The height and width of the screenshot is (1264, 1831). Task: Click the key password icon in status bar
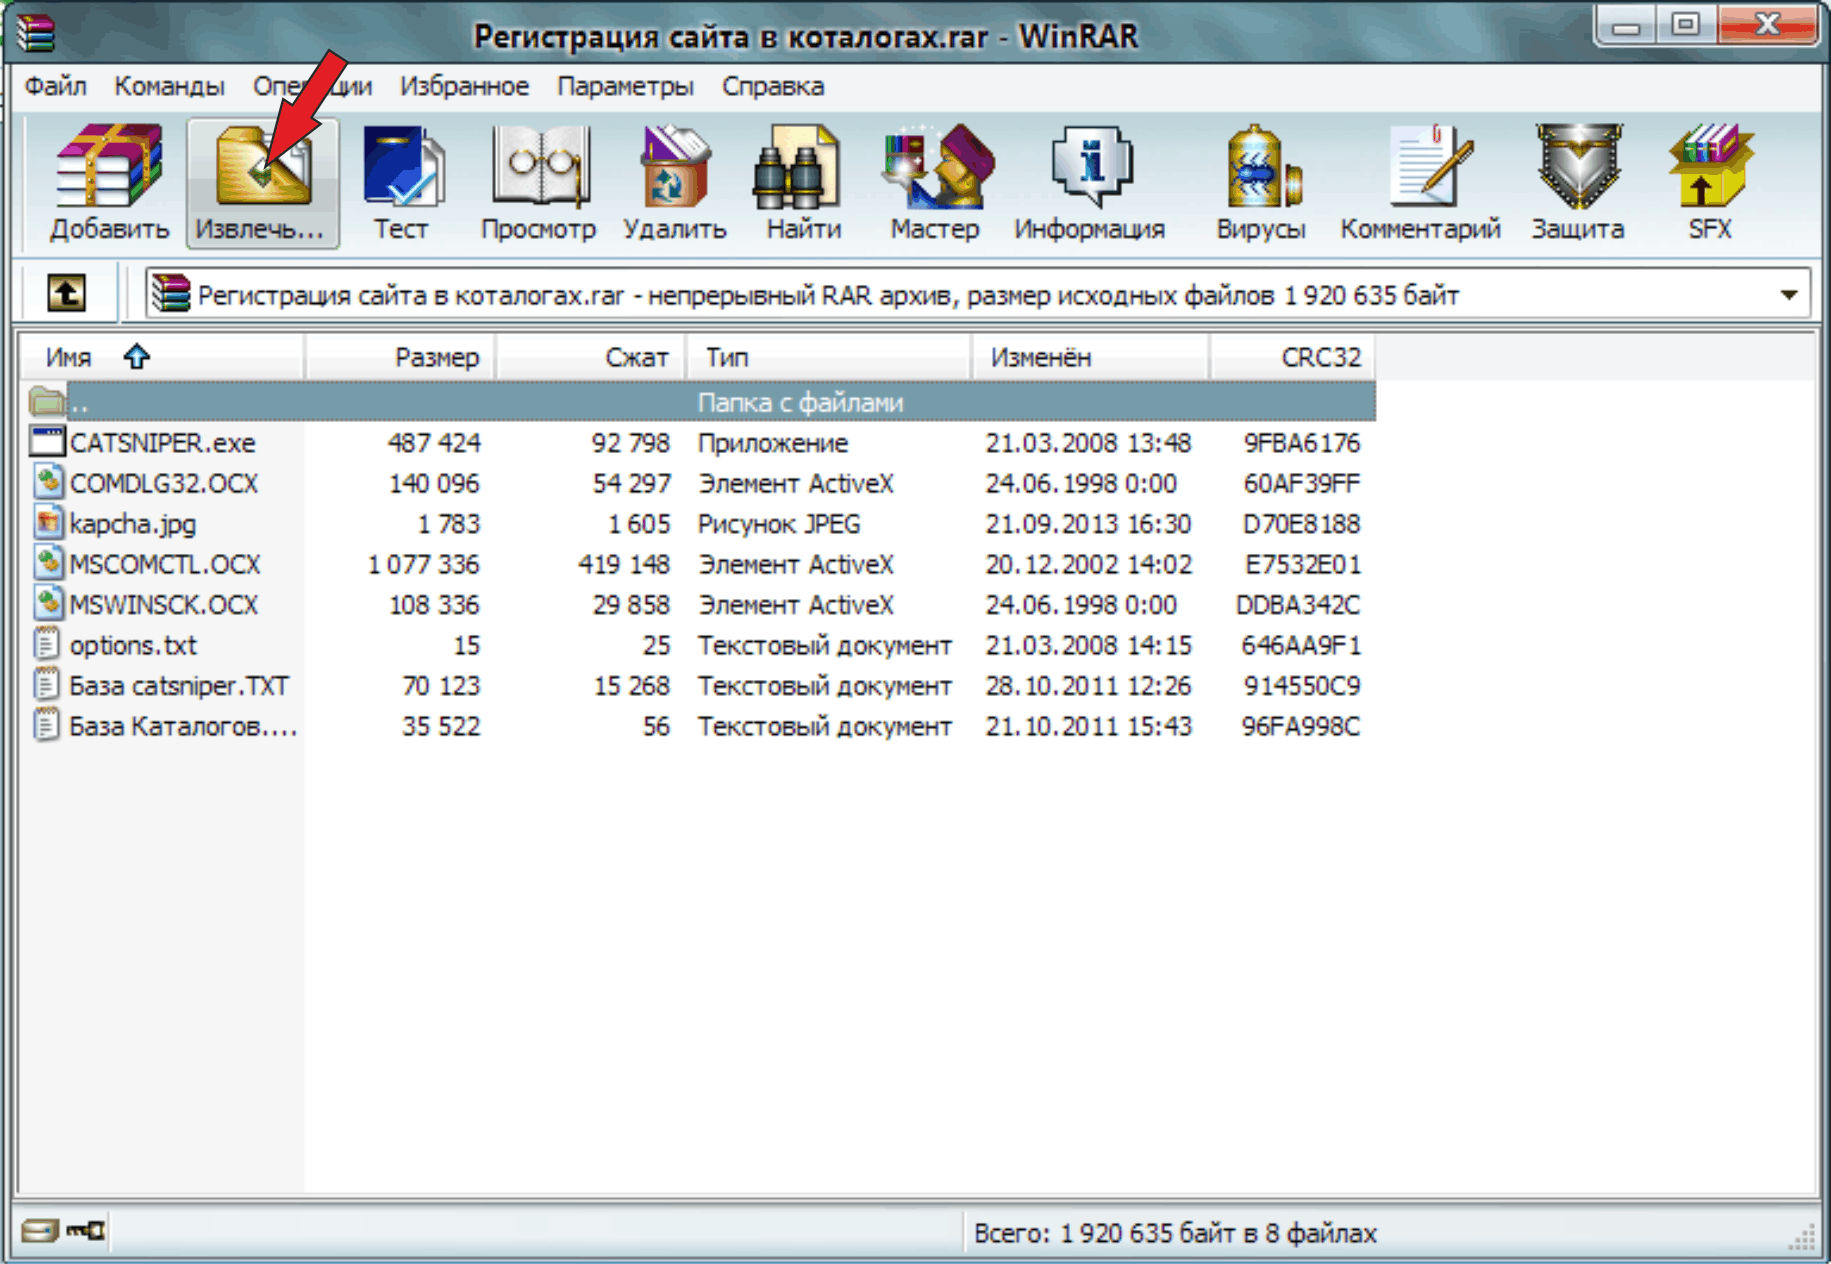pyautogui.click(x=86, y=1230)
